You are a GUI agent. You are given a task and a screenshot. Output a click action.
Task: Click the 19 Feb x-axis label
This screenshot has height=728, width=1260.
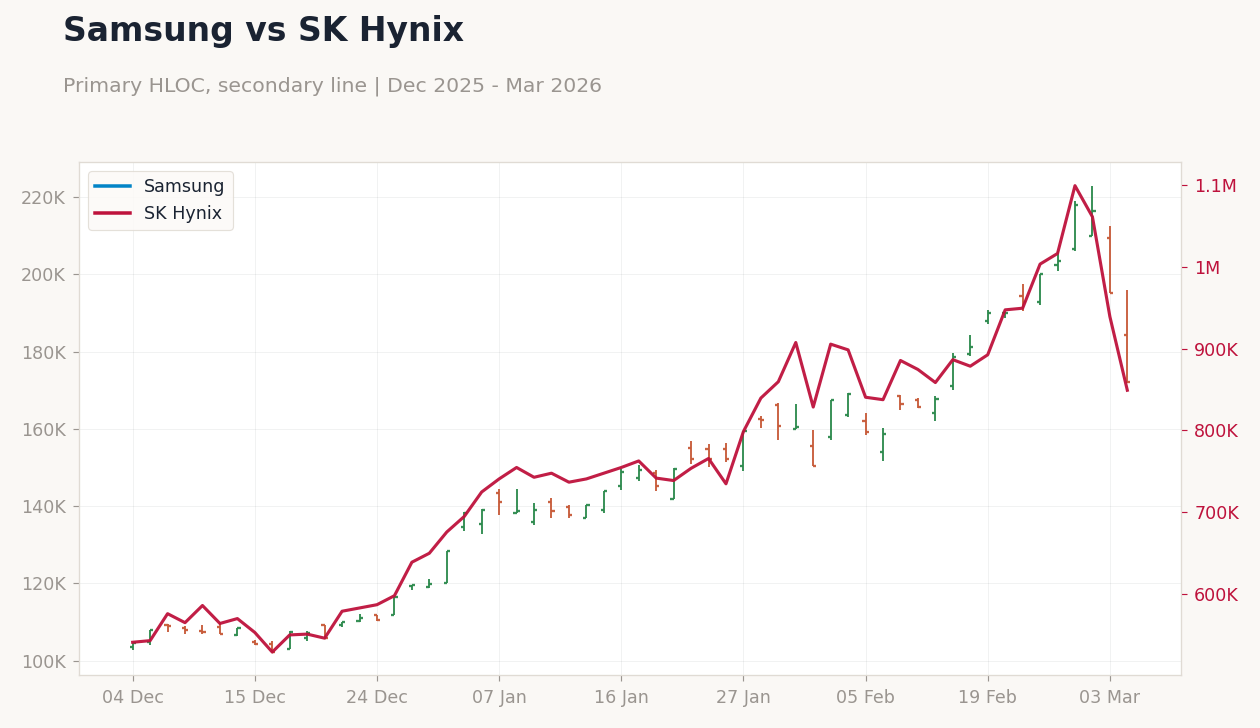[988, 698]
